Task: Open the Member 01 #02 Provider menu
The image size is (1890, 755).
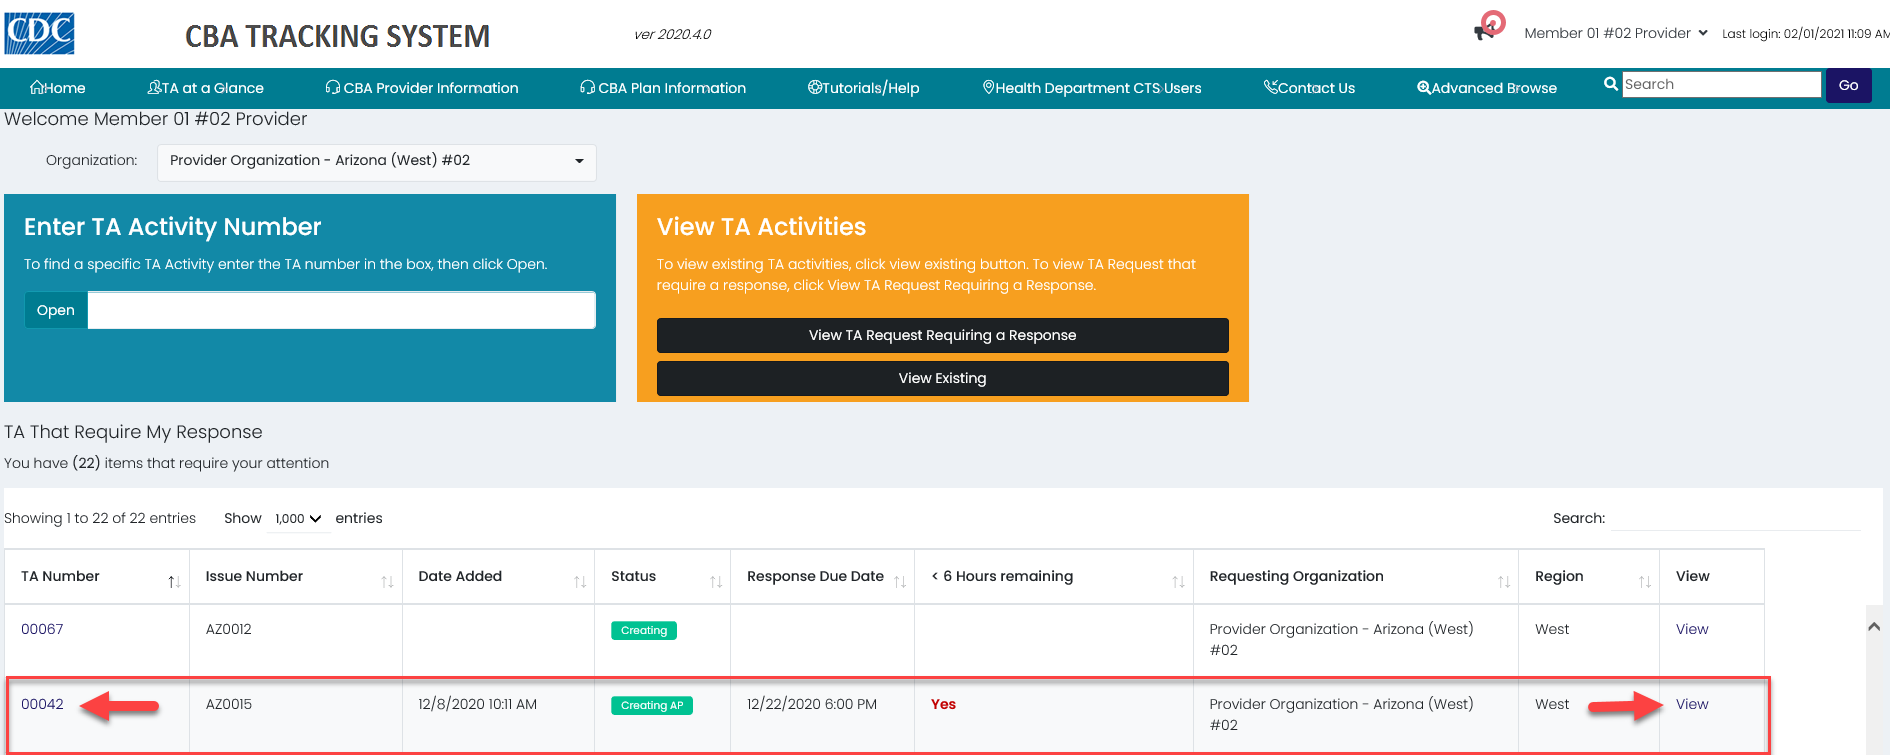Action: pos(1614,33)
